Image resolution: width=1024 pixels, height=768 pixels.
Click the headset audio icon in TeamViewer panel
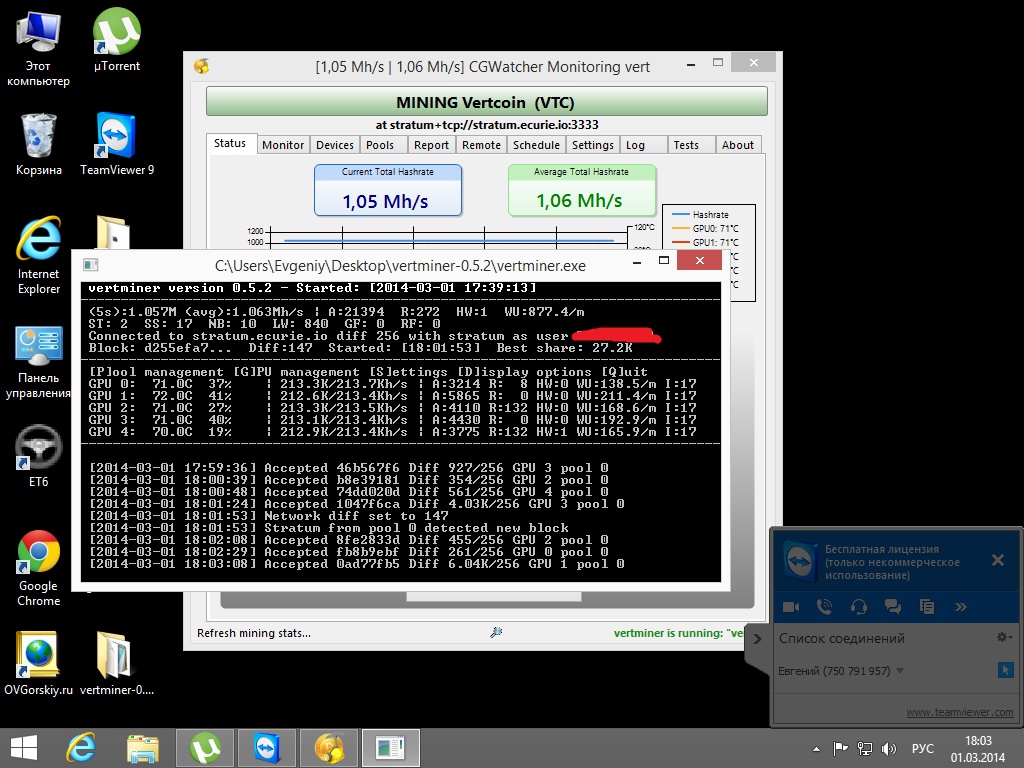pyautogui.click(x=859, y=607)
